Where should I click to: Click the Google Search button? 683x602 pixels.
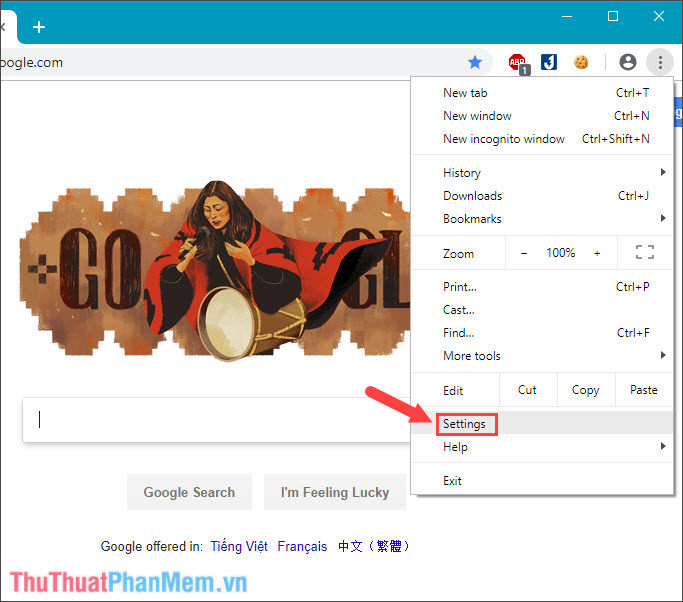tap(189, 492)
